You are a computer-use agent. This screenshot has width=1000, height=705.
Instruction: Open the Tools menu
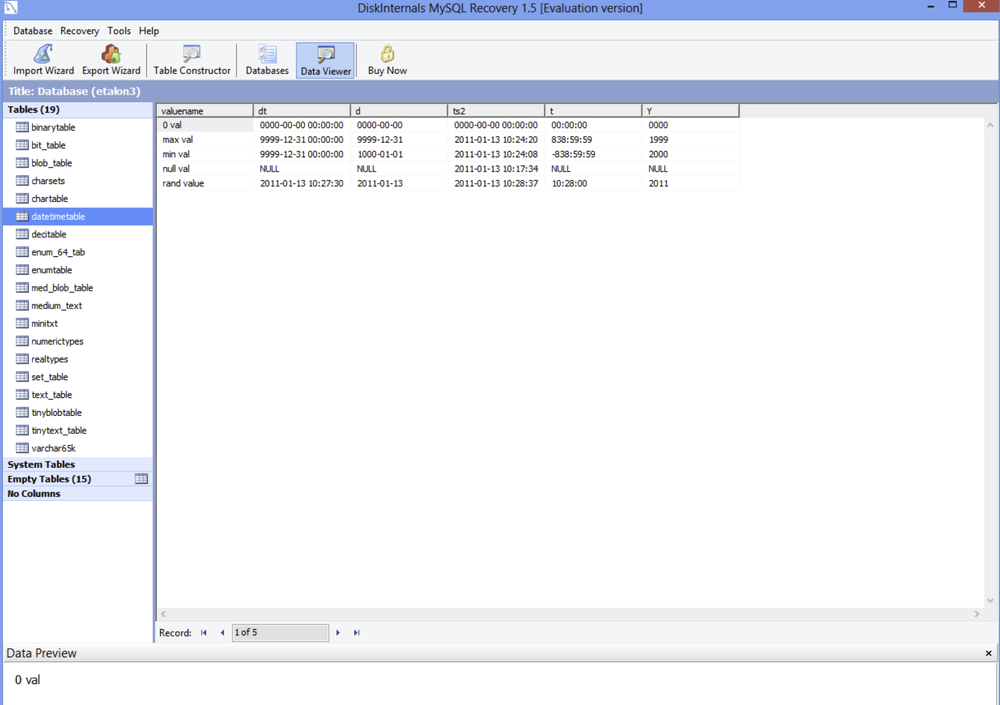(119, 31)
